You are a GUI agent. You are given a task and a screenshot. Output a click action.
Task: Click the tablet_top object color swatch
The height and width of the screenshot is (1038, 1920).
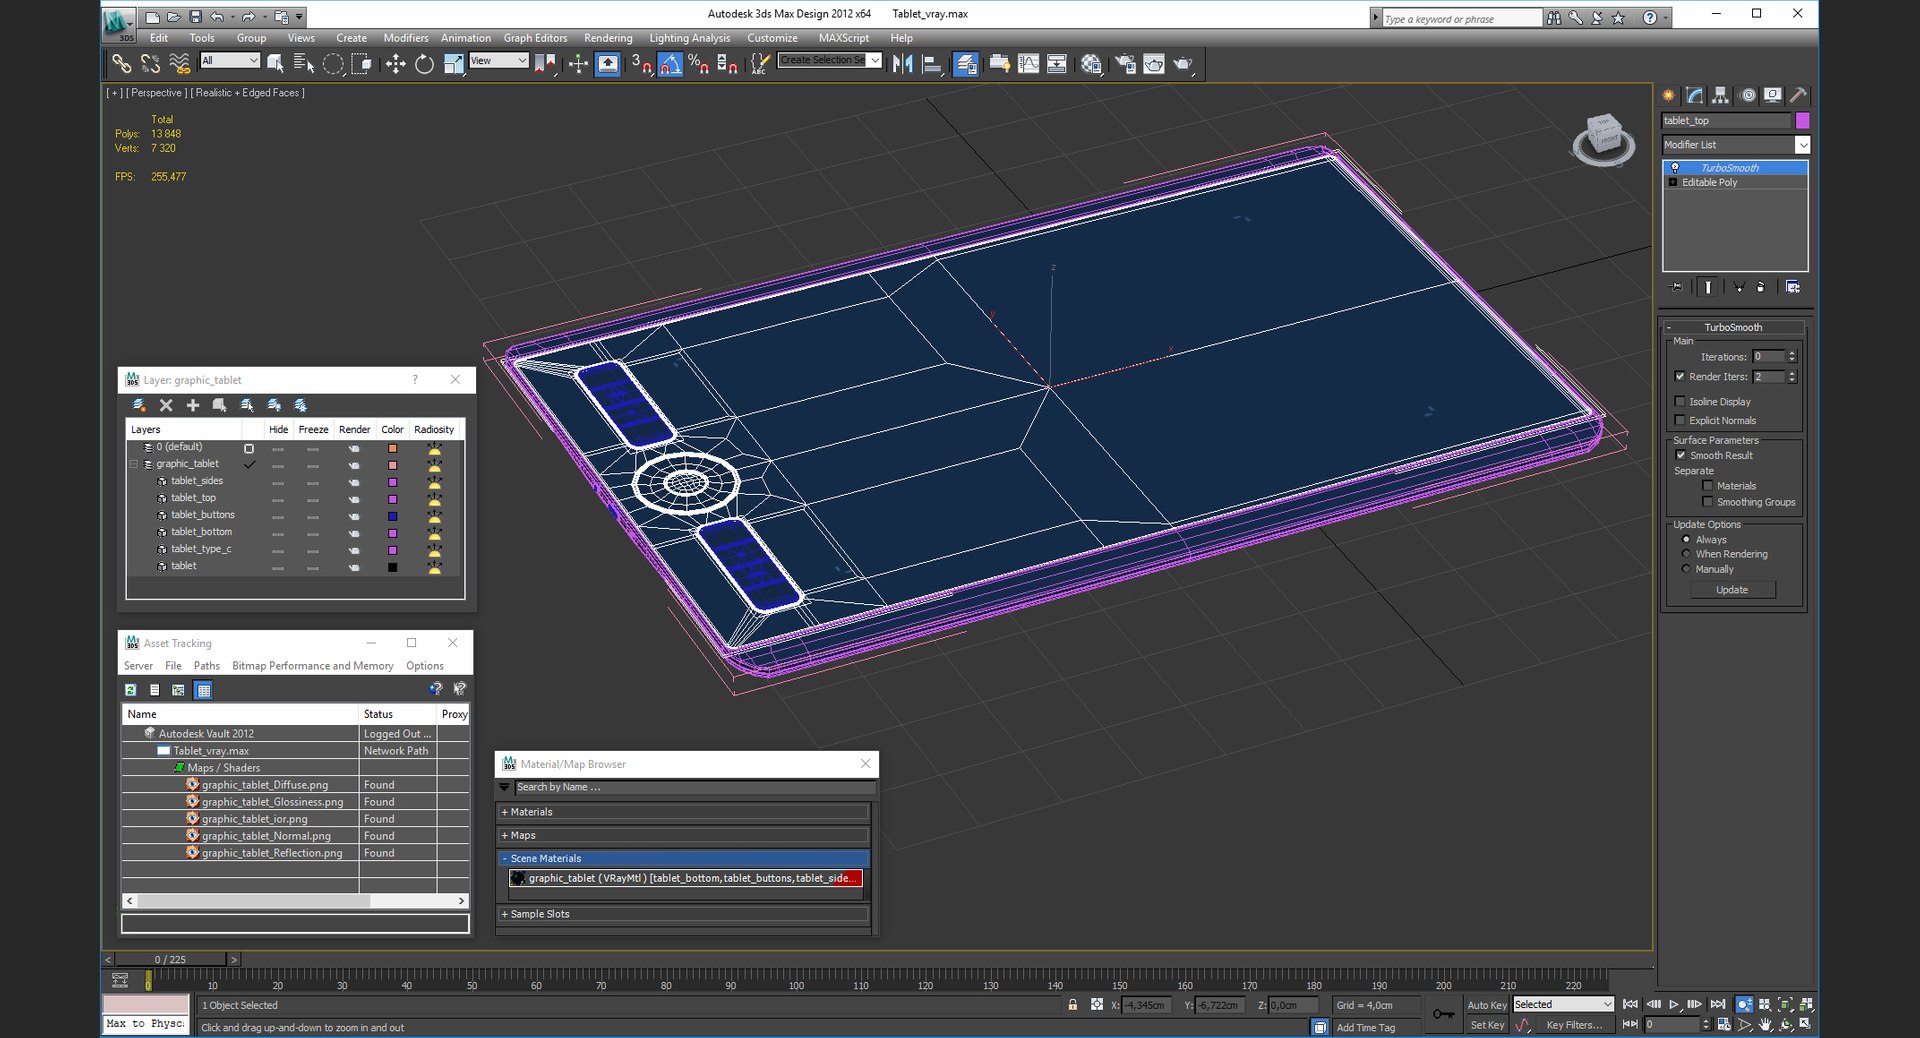click(x=1802, y=121)
